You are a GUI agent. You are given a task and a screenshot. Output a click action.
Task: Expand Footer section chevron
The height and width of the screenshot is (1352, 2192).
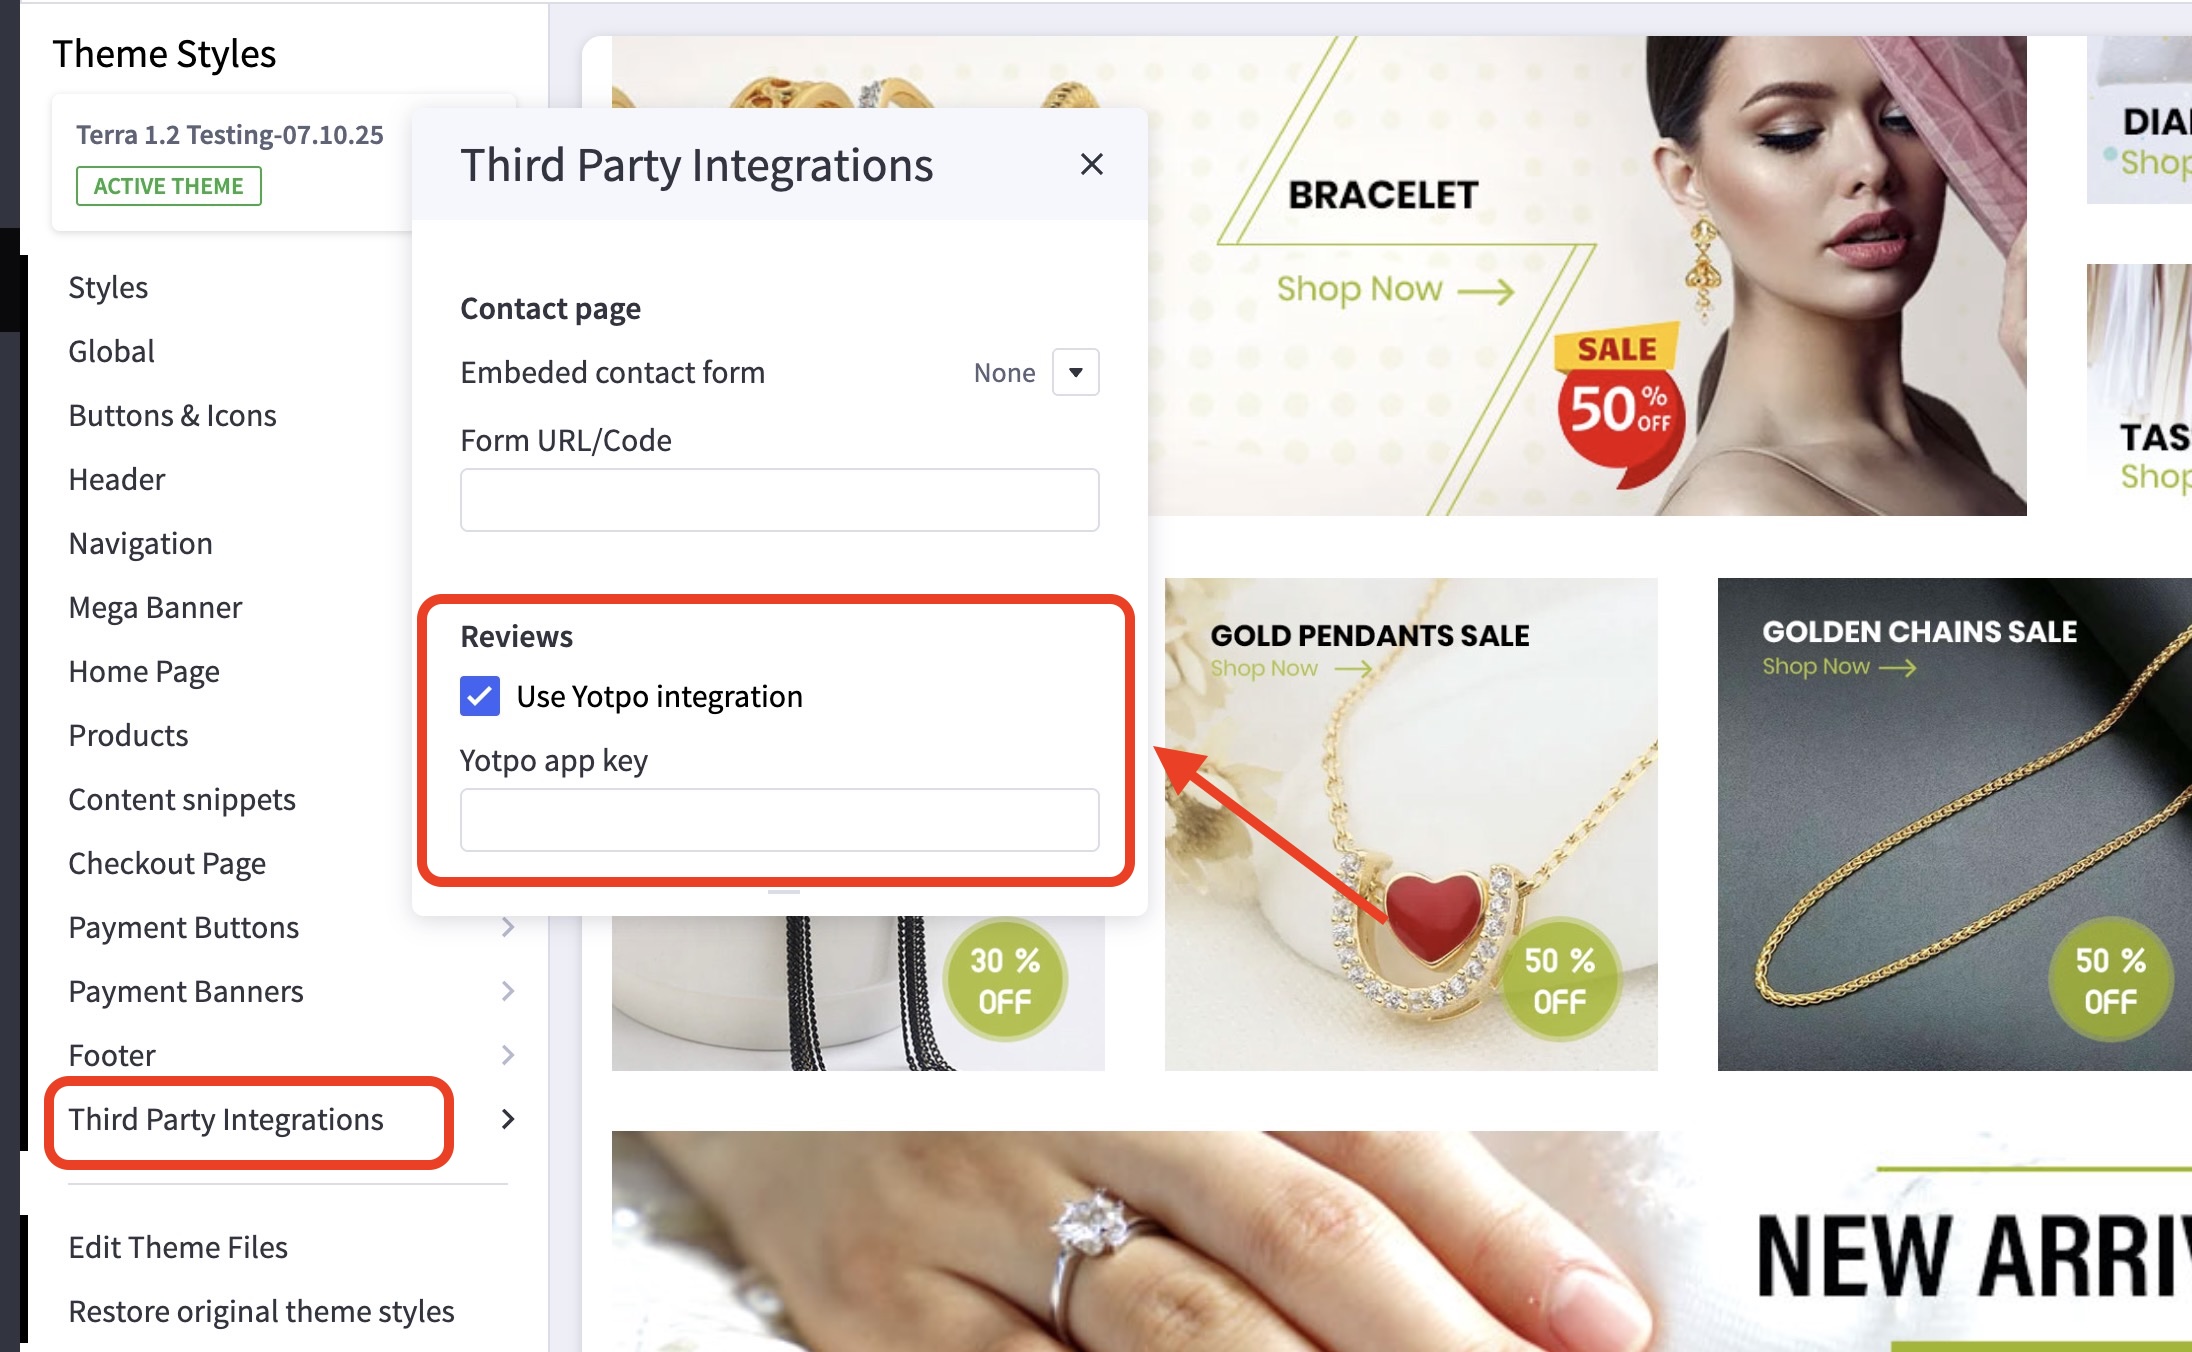pos(508,1055)
